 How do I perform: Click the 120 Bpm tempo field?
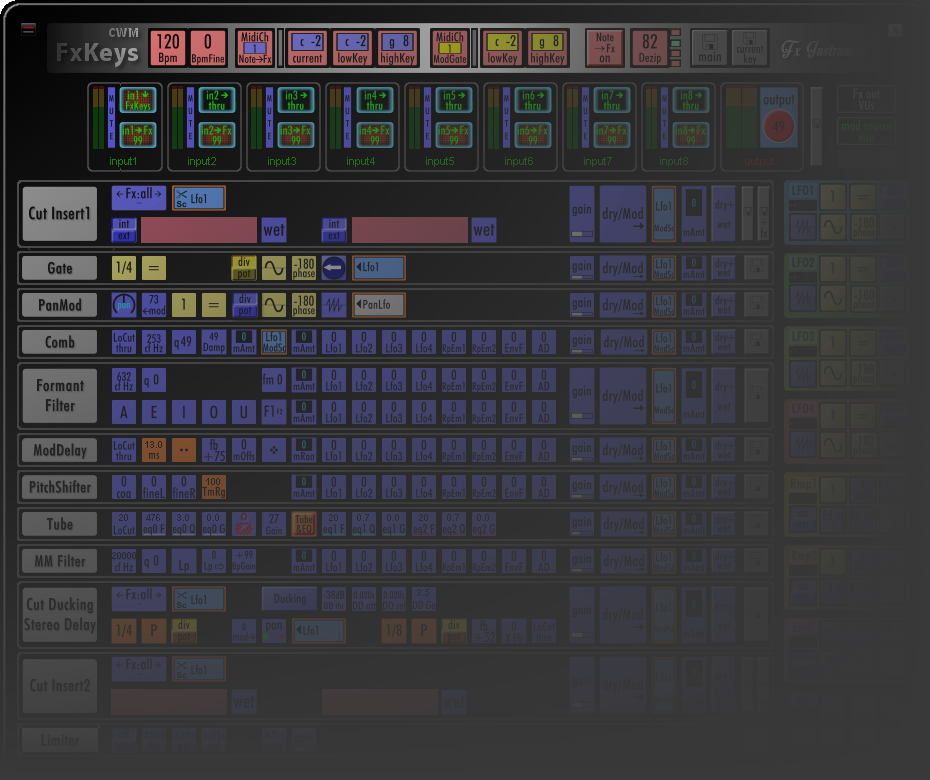(168, 48)
